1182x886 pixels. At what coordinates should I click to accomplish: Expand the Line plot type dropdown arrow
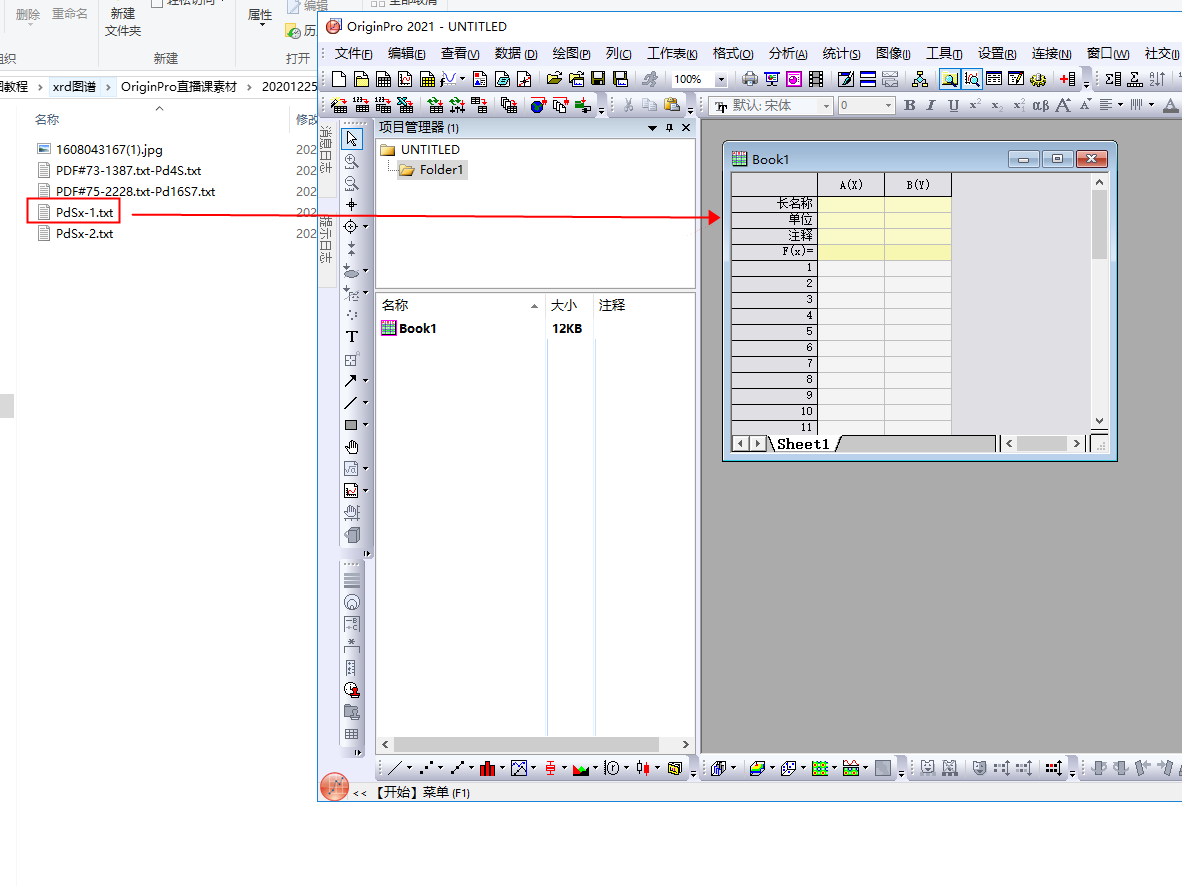[409, 768]
